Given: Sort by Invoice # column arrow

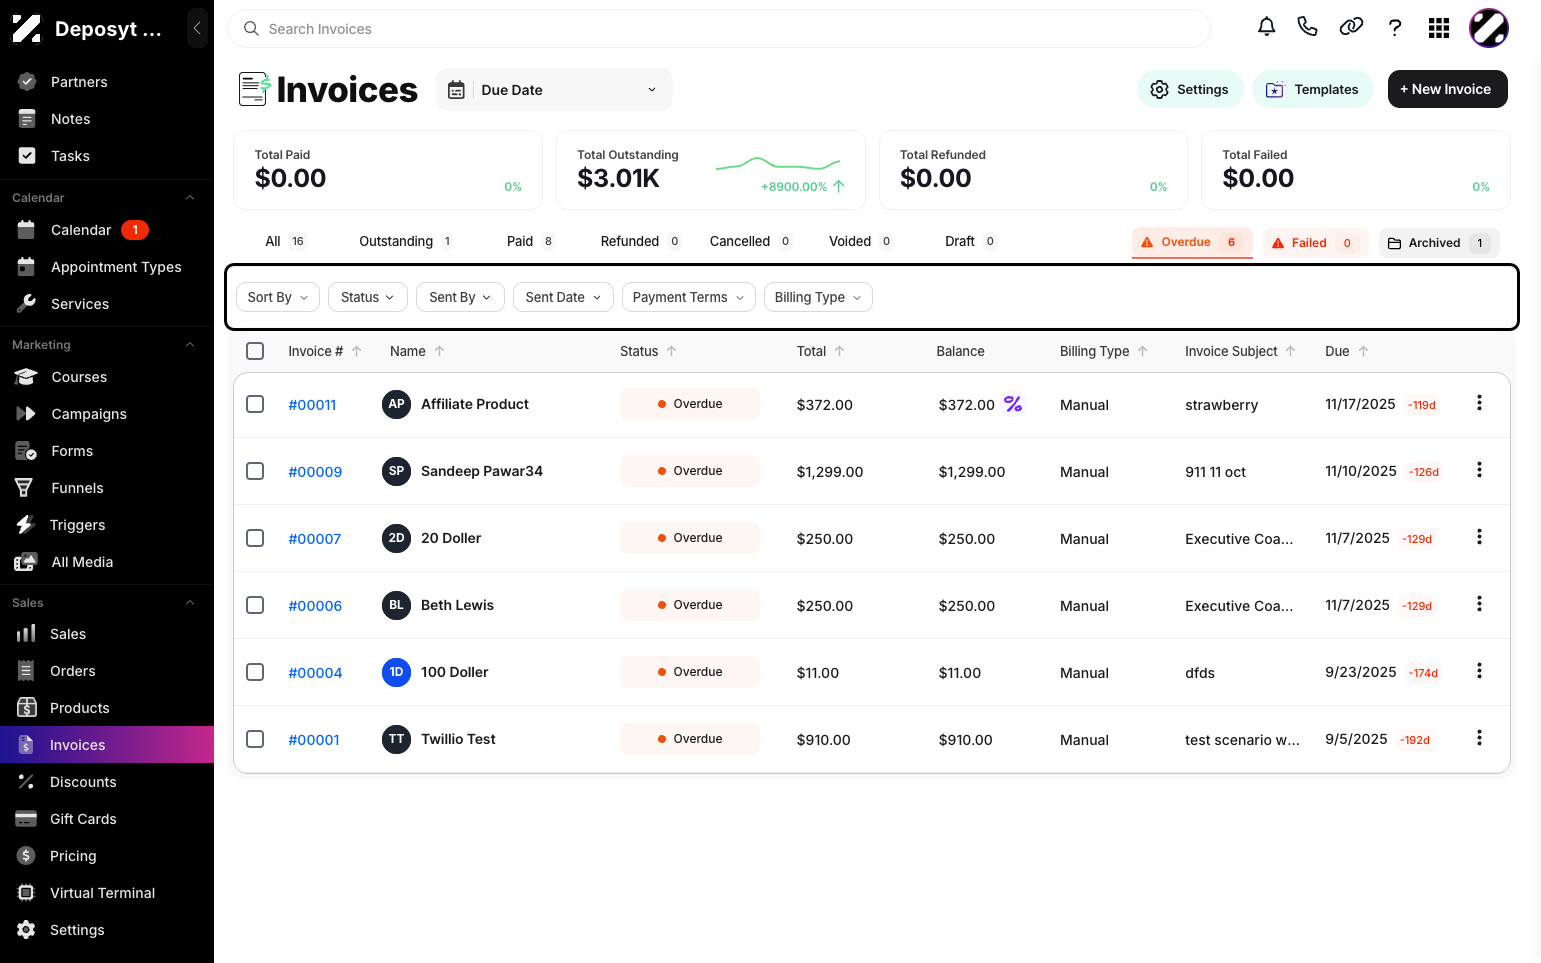Looking at the screenshot, I should [356, 351].
